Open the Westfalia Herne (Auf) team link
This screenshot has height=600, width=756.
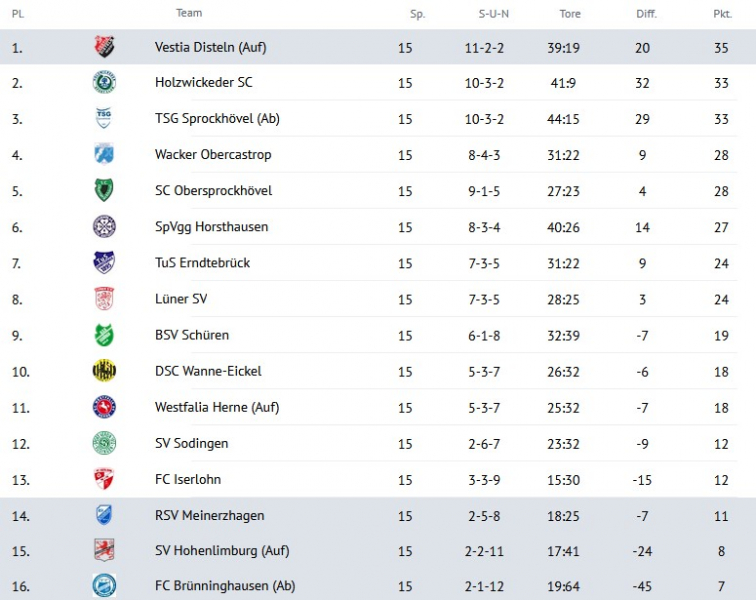tap(217, 407)
